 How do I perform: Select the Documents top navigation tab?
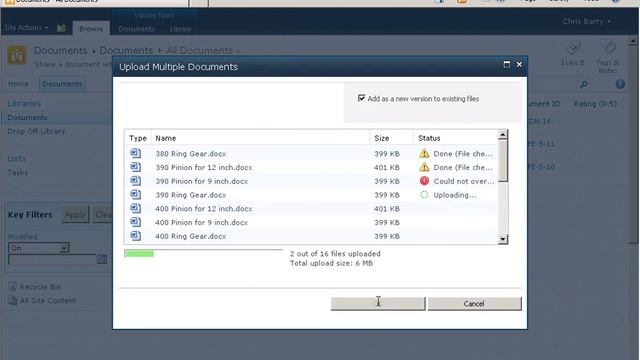coord(62,84)
